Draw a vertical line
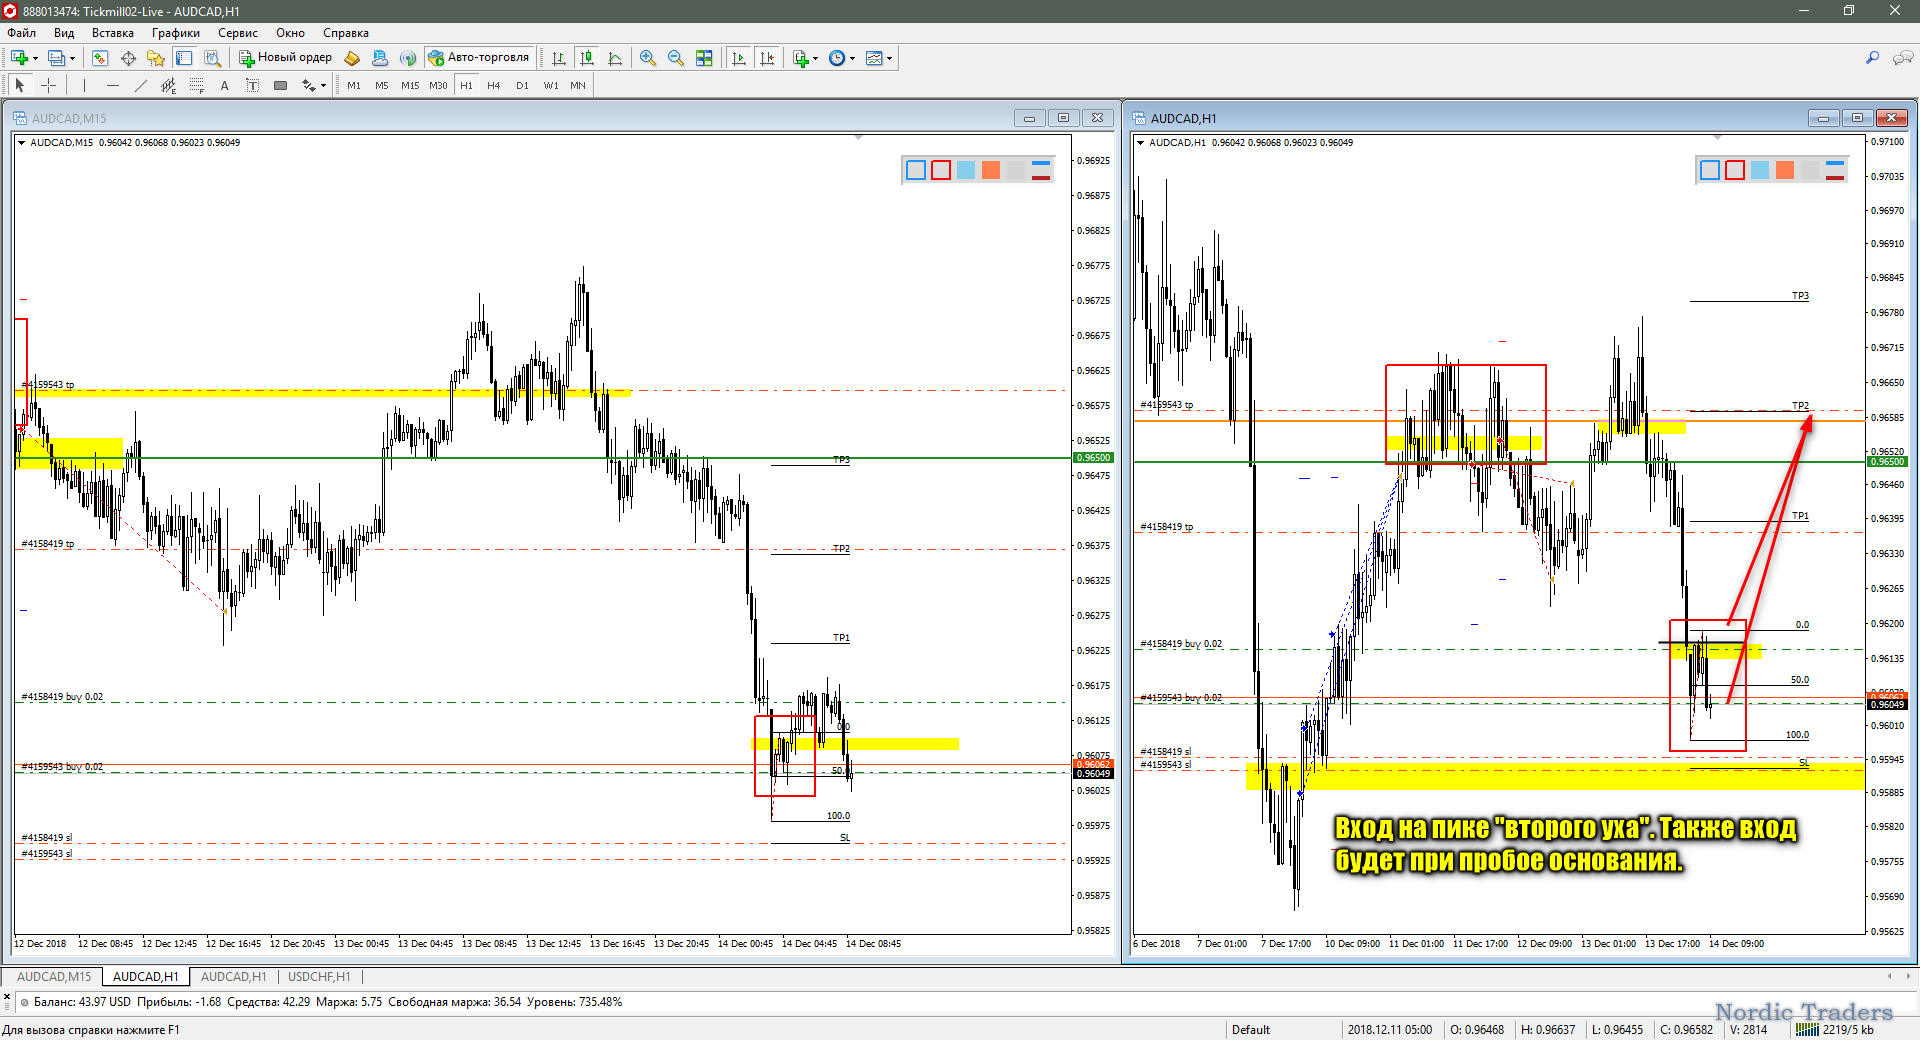 click(85, 86)
